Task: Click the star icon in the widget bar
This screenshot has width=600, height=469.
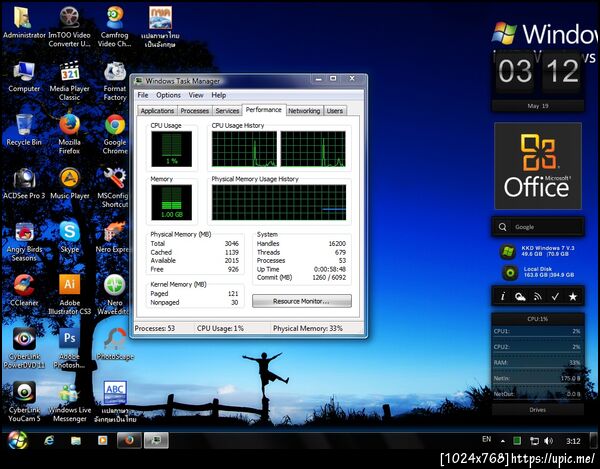Action: [572, 297]
